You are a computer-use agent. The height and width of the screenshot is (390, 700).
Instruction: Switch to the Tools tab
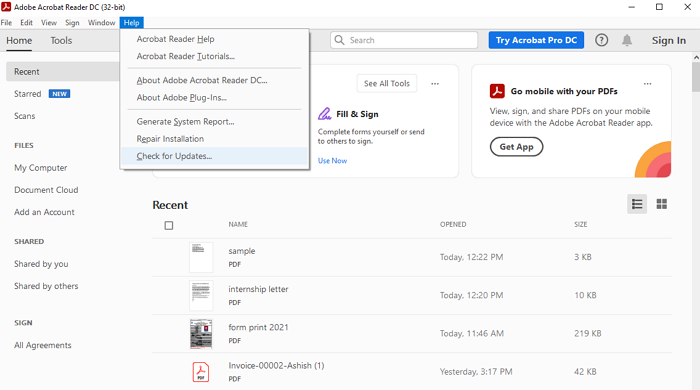pyautogui.click(x=61, y=41)
